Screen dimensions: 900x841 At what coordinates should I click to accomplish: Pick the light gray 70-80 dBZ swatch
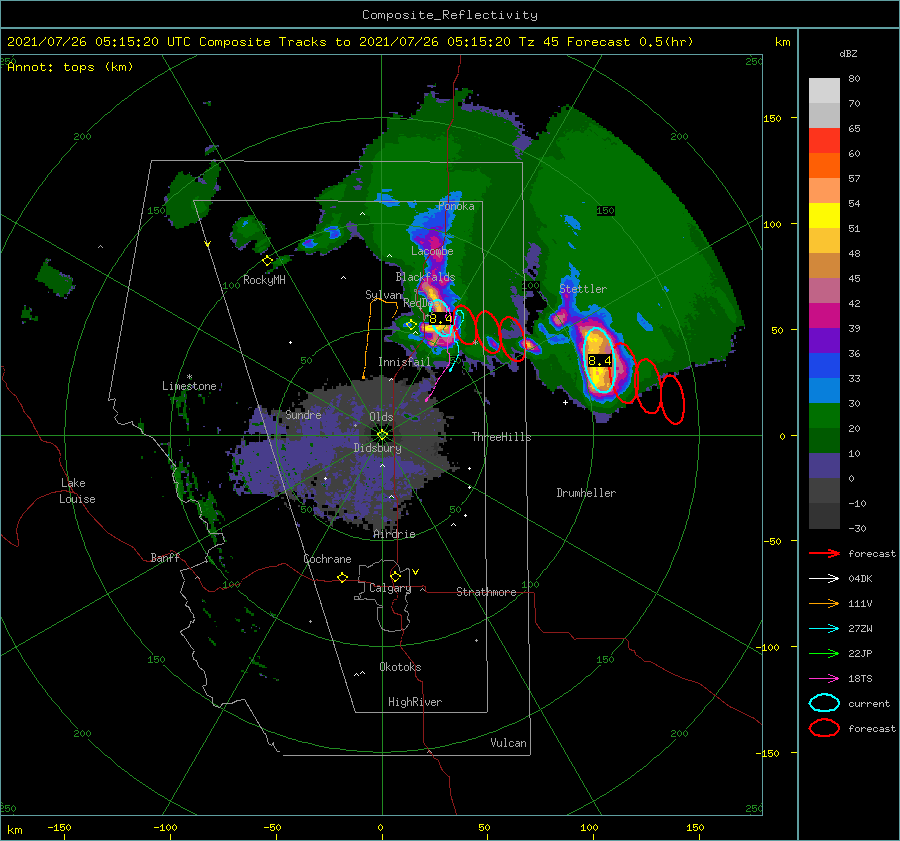click(x=824, y=91)
